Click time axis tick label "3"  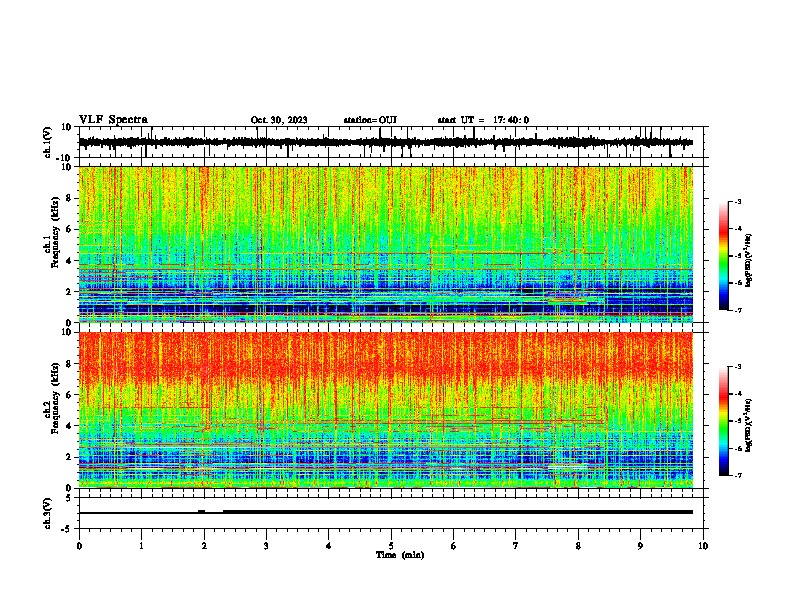click(266, 546)
